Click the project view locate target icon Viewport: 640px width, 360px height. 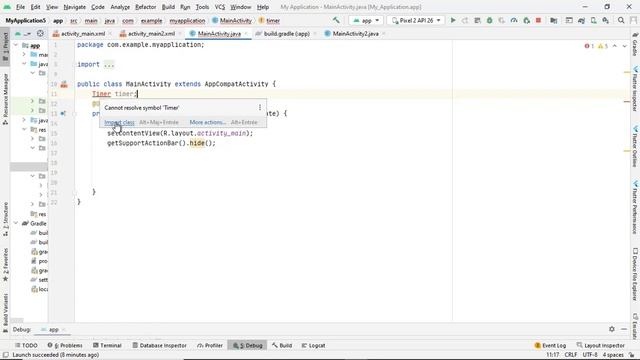(40, 33)
